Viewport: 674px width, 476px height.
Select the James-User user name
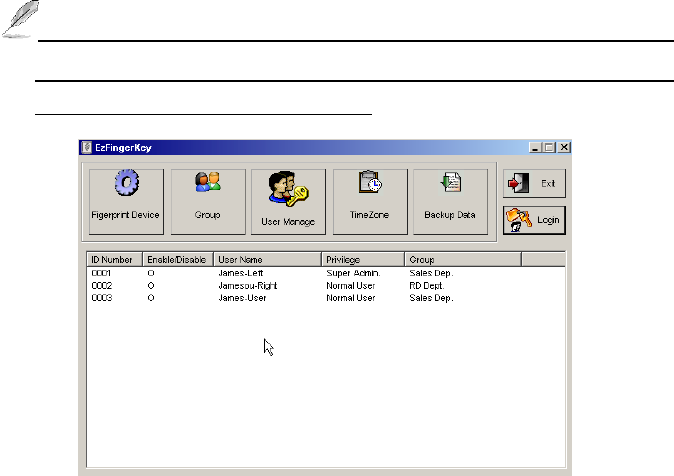click(x=242, y=298)
